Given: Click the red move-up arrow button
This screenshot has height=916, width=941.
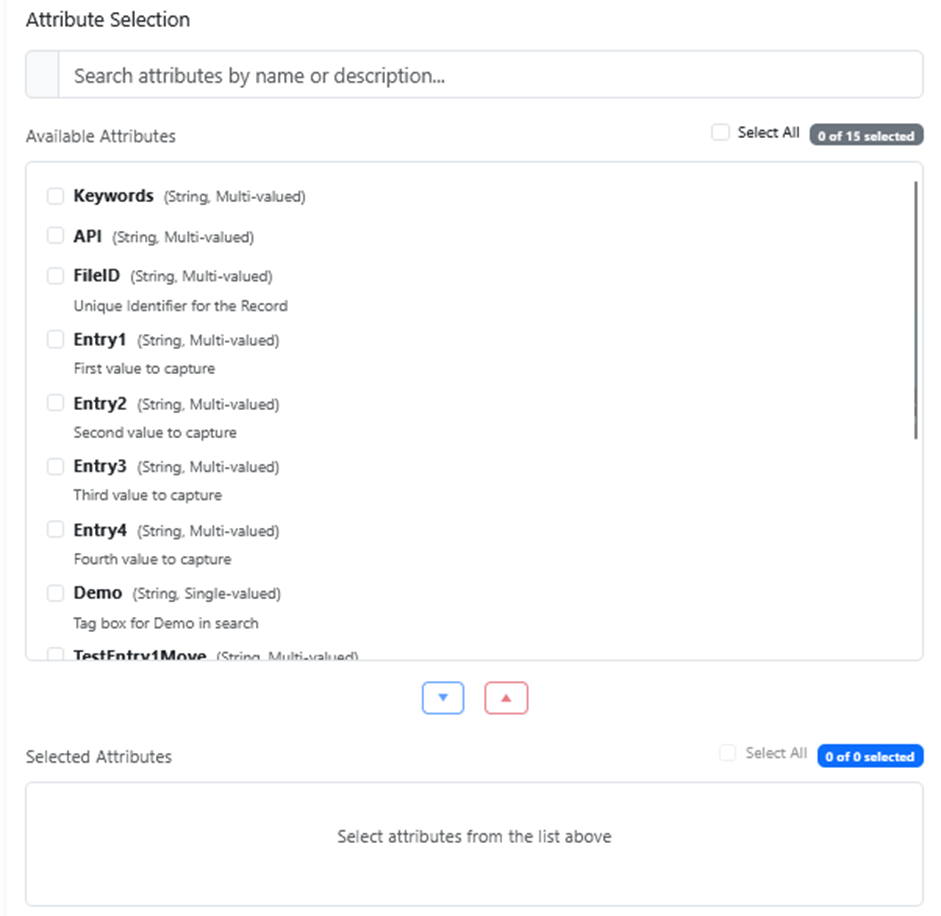Looking at the screenshot, I should 506,698.
